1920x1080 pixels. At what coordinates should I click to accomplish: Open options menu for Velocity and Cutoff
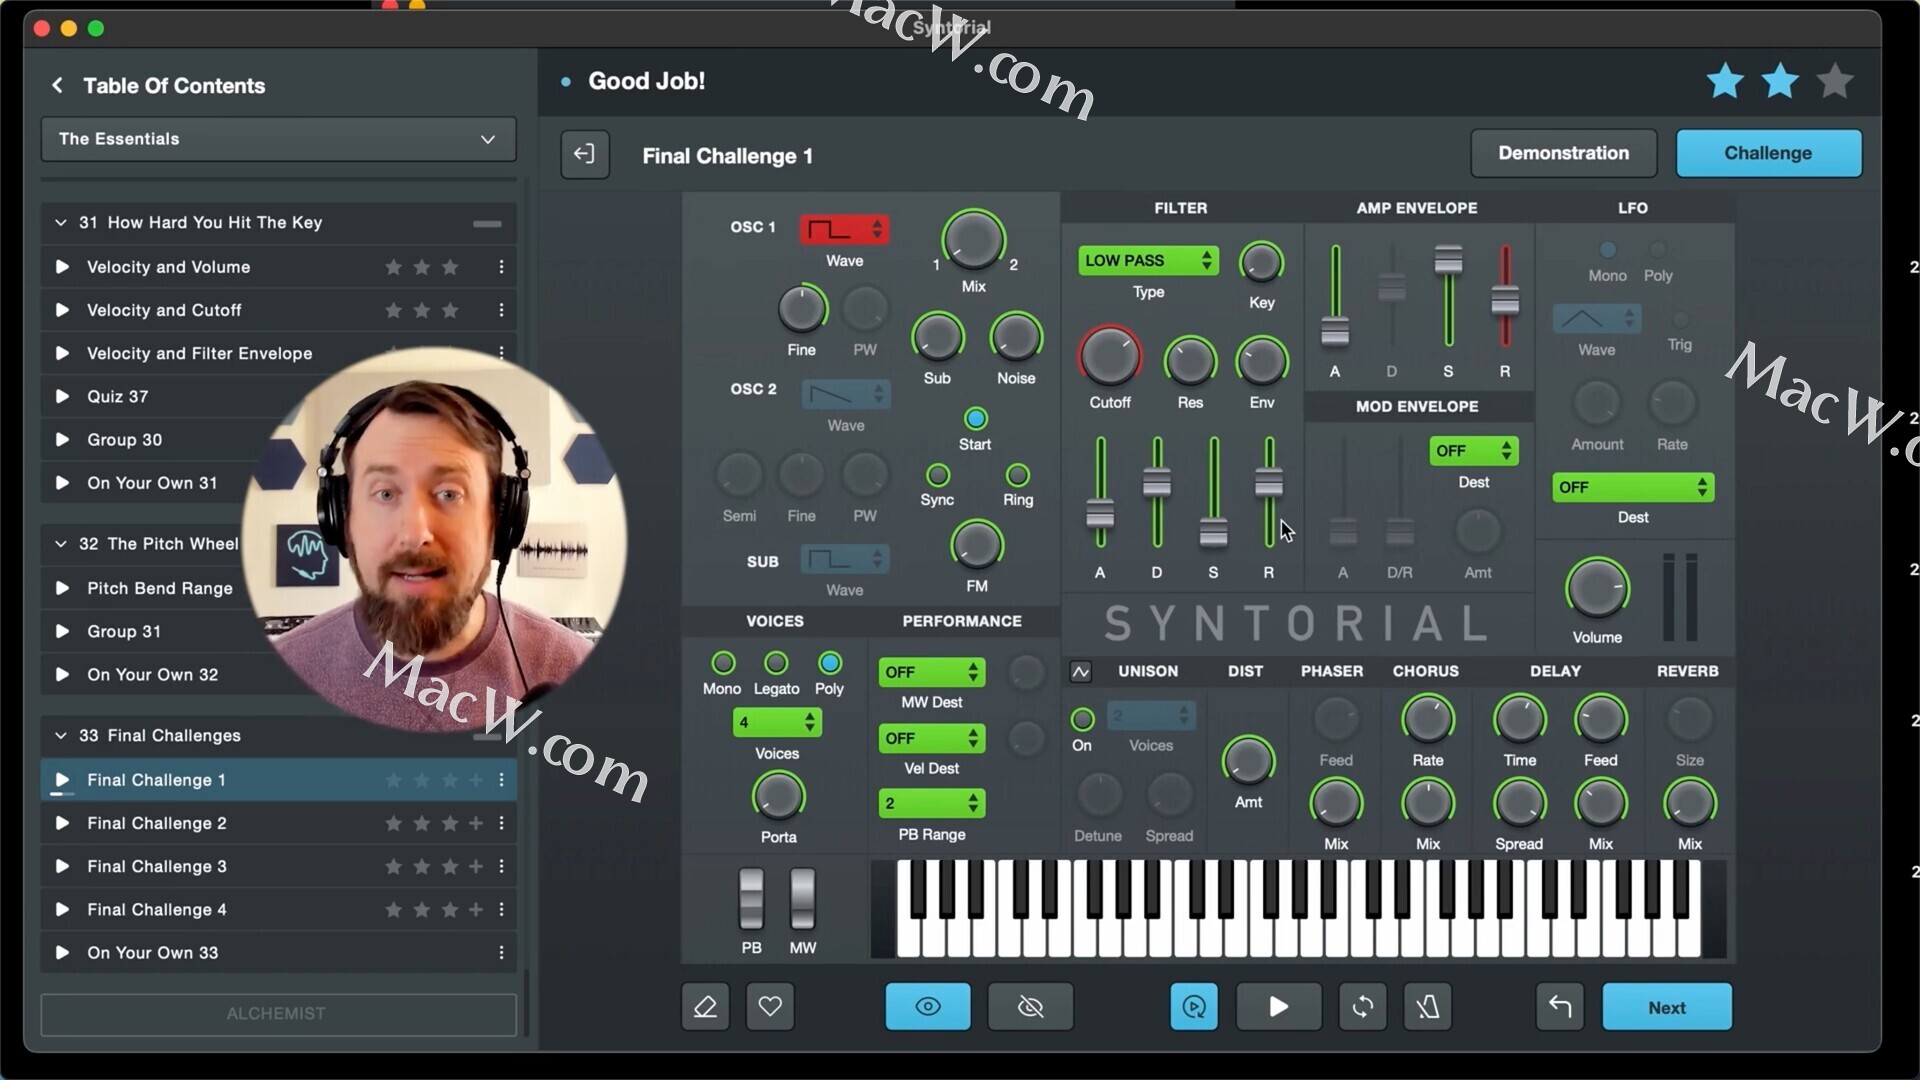click(501, 310)
